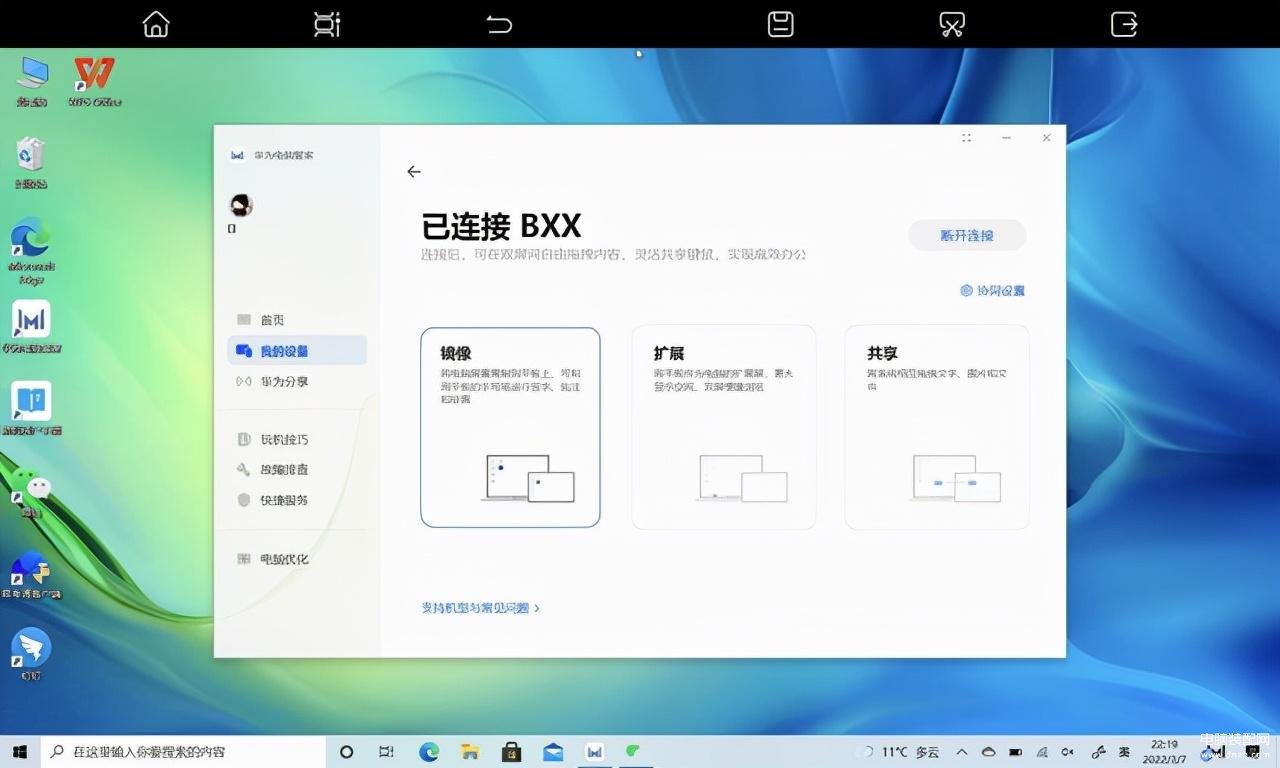This screenshot has height=768, width=1280.
Task: Switch the 英 input method indicator in the tray
Action: [1124, 752]
